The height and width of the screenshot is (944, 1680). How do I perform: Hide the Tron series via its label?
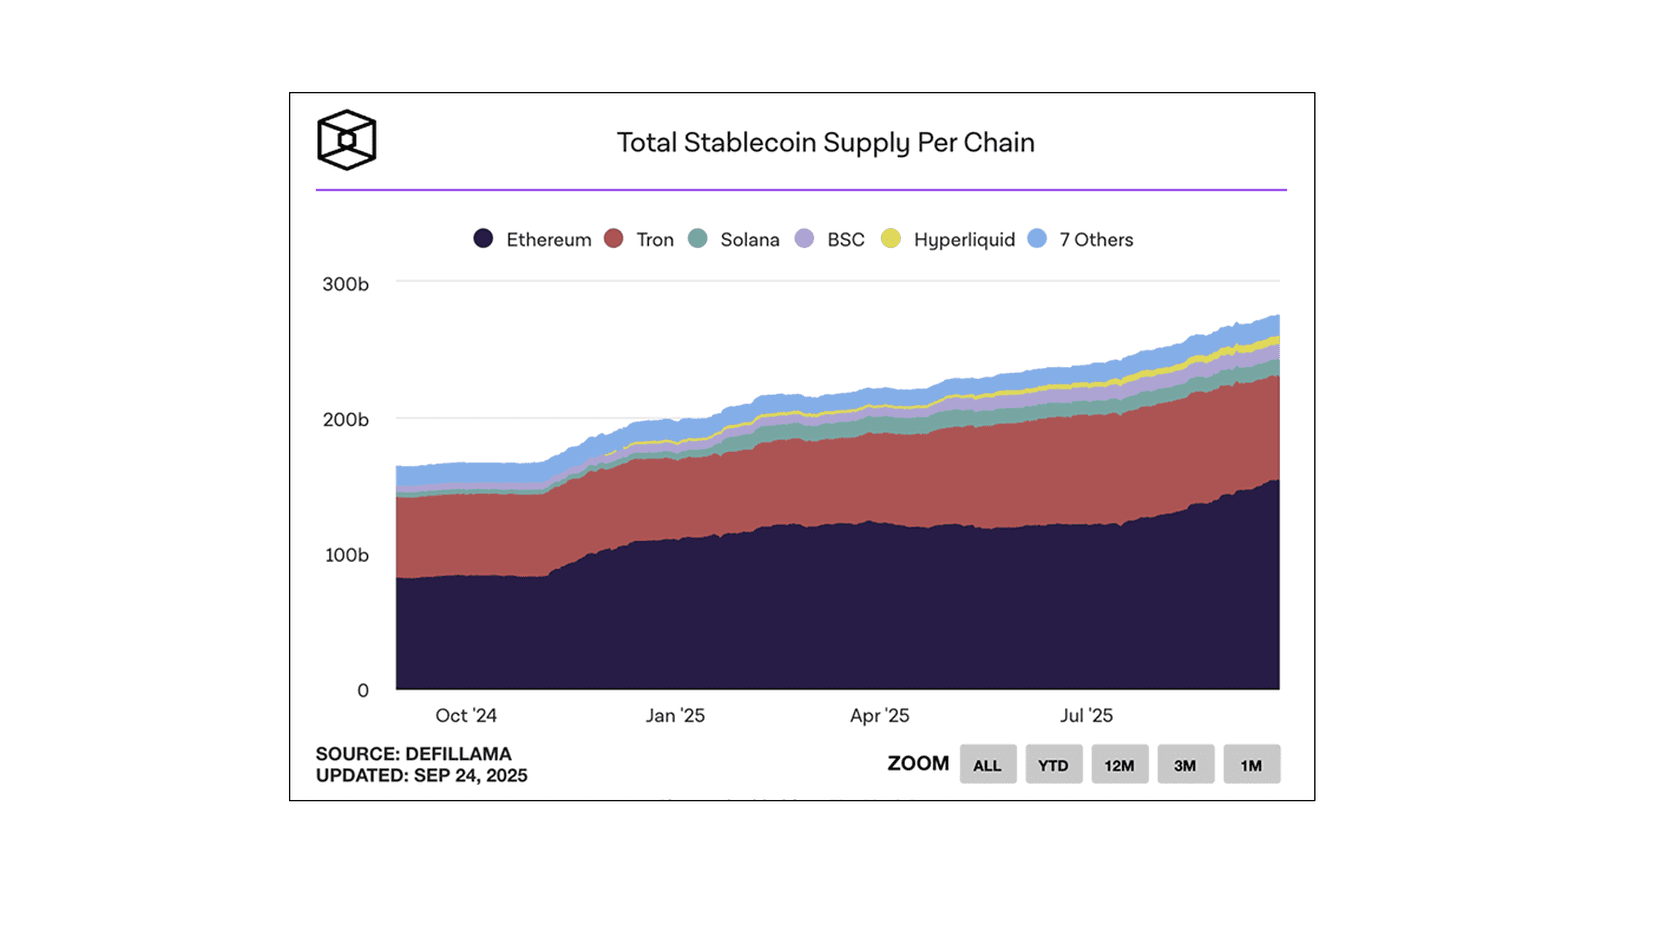pos(655,240)
